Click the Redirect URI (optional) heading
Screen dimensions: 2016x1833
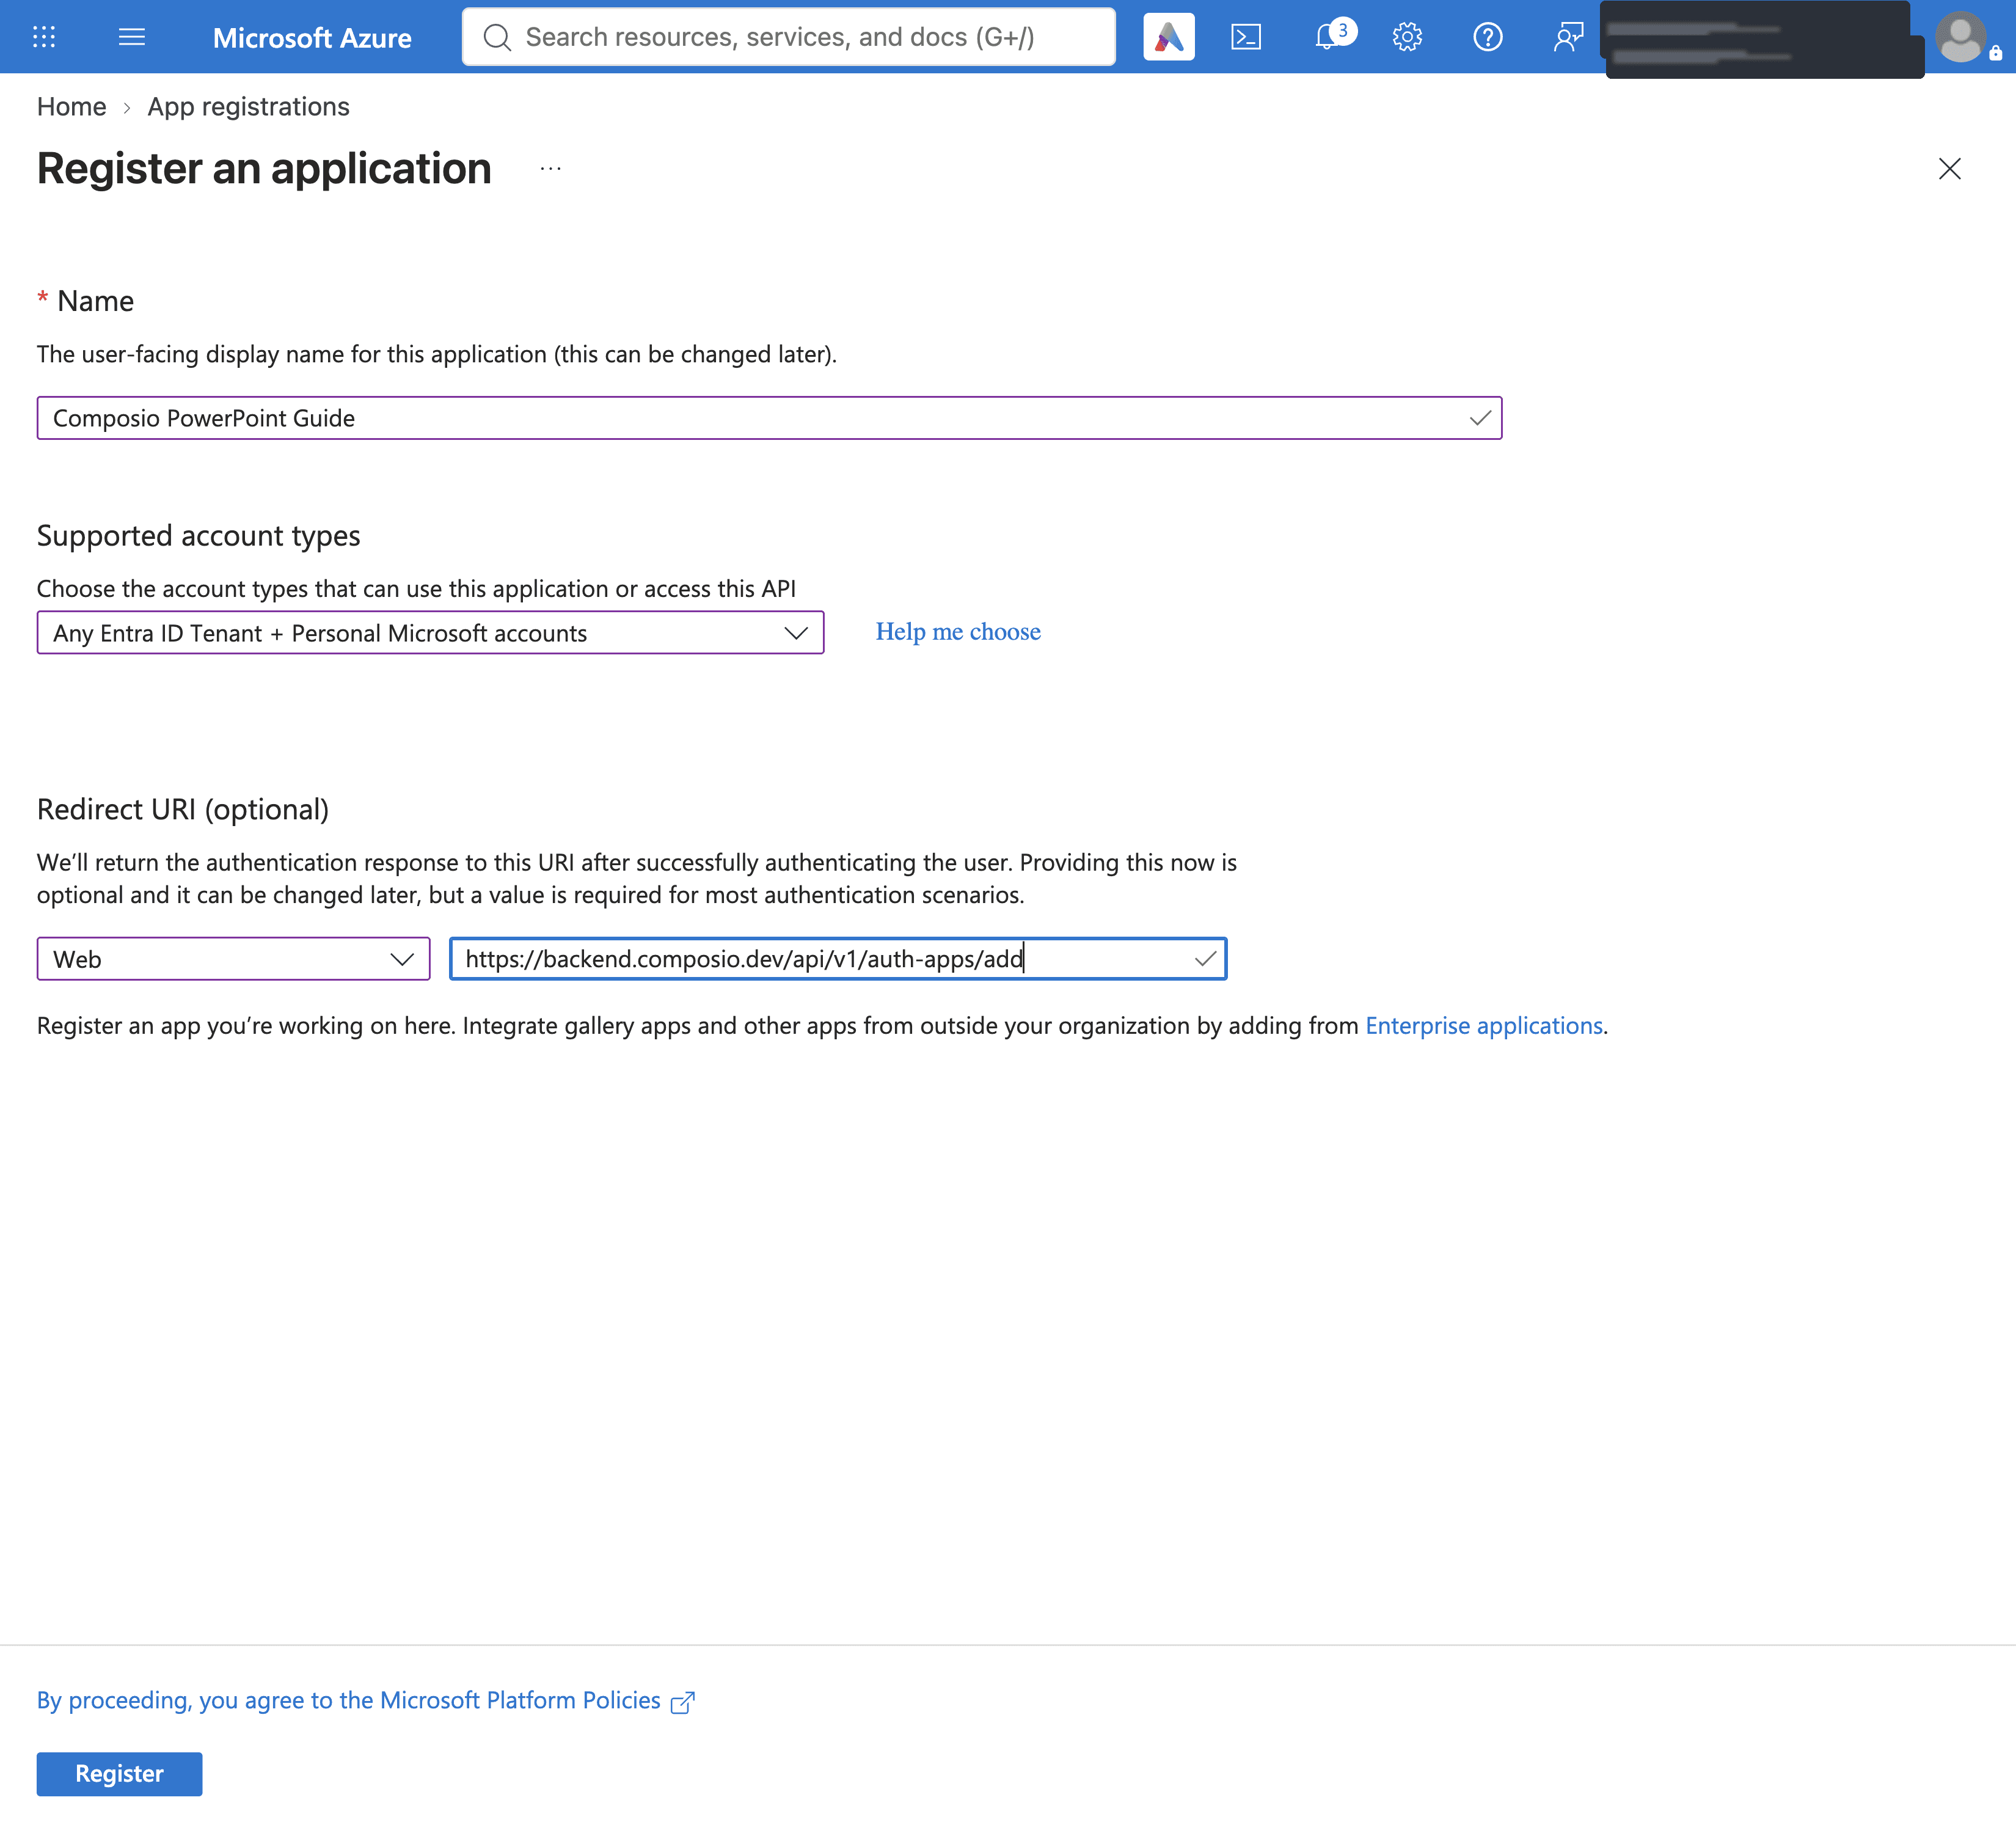[x=183, y=809]
